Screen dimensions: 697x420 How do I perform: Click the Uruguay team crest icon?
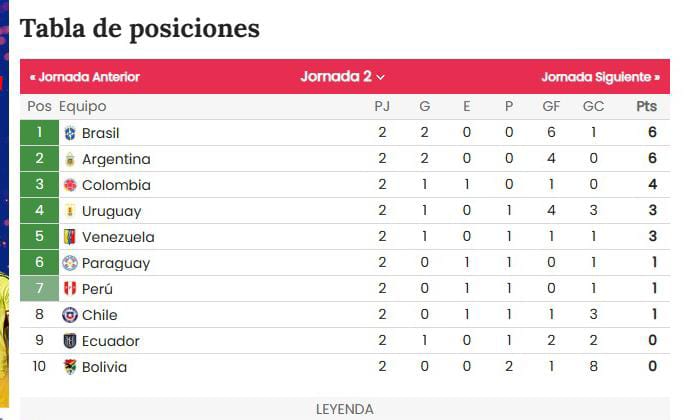click(70, 211)
